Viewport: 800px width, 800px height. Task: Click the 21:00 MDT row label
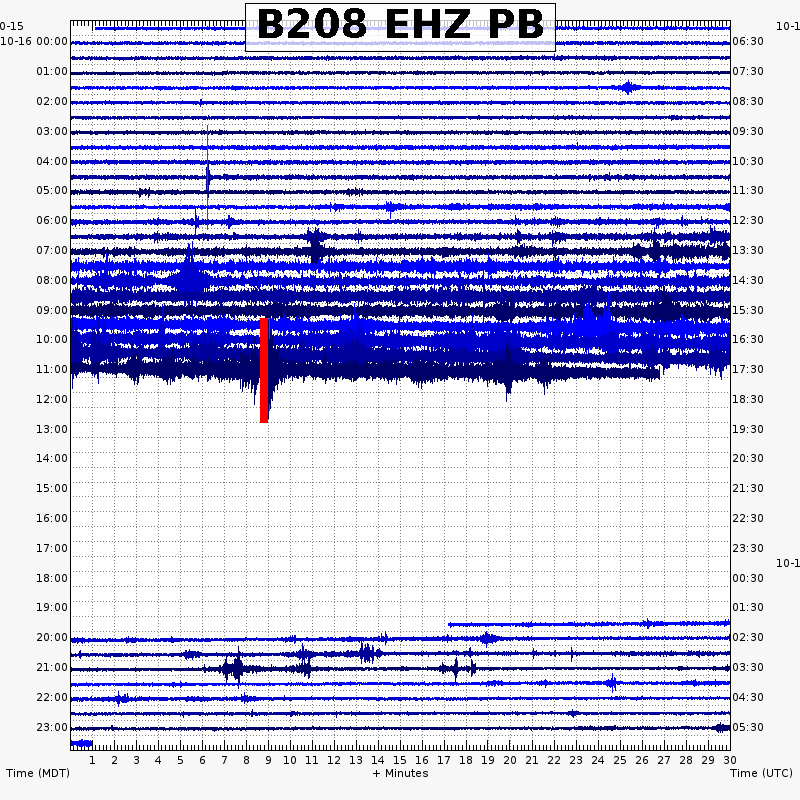point(52,668)
